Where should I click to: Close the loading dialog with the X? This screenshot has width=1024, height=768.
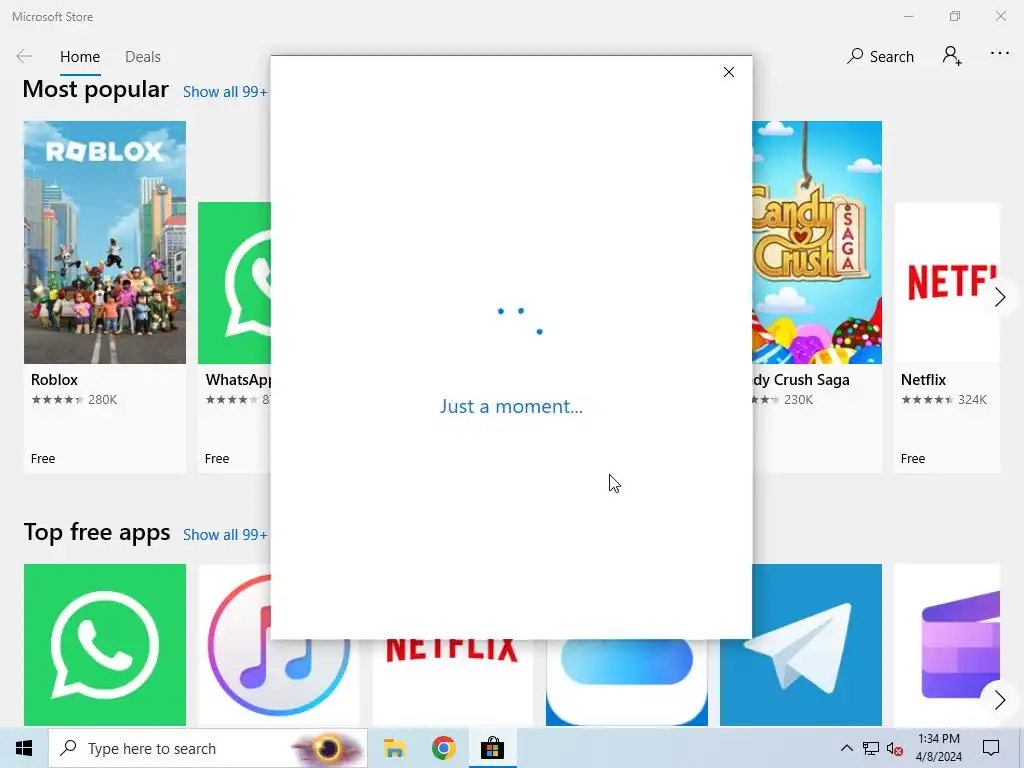click(729, 72)
